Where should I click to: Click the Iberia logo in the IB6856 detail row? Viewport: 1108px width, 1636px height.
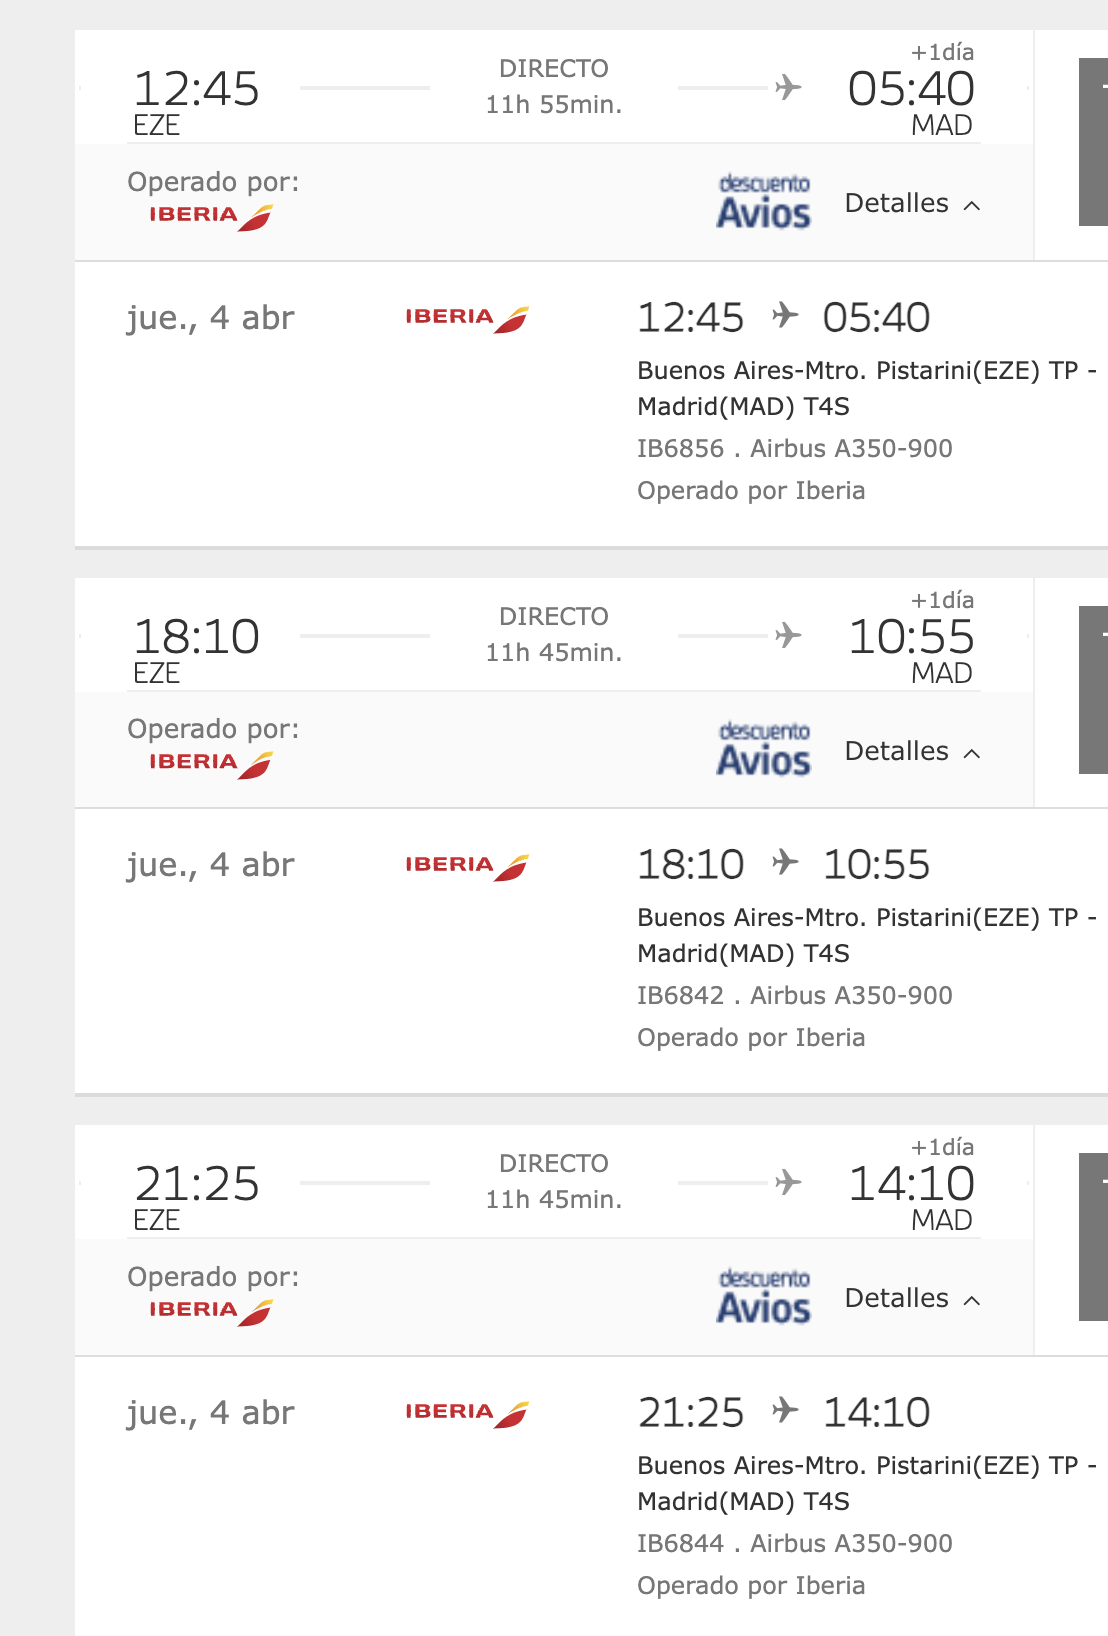click(x=466, y=318)
